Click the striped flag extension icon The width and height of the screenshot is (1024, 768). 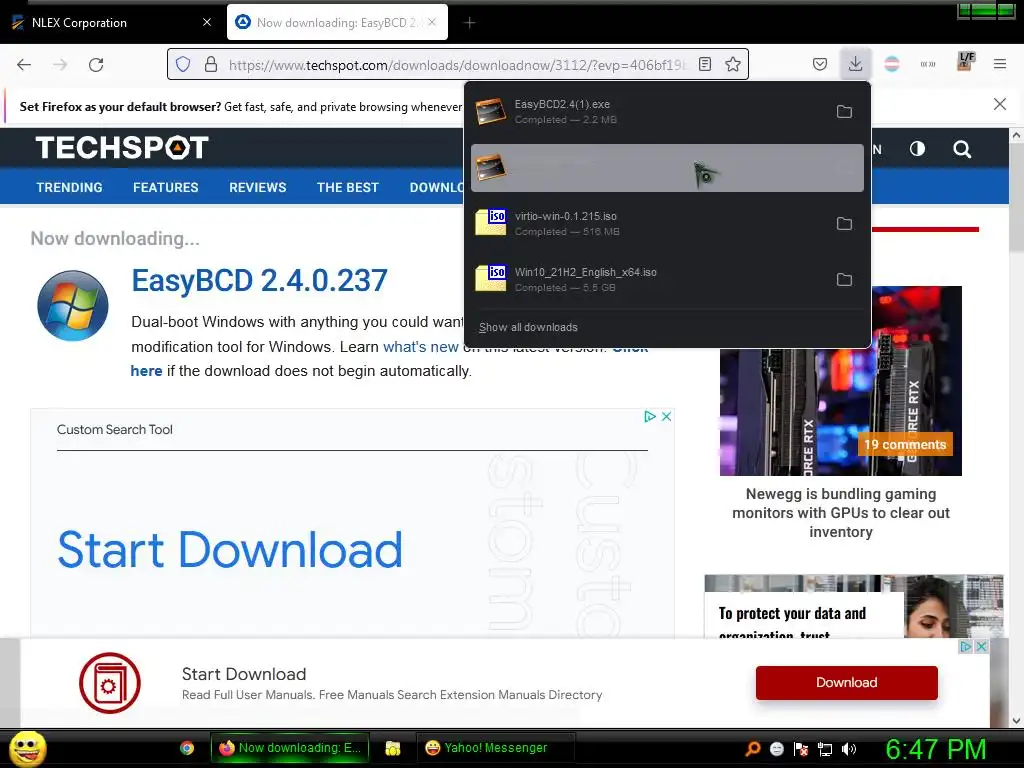891,64
